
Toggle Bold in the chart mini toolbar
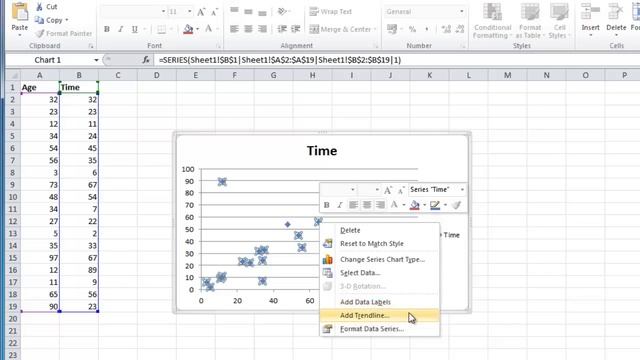click(327, 205)
